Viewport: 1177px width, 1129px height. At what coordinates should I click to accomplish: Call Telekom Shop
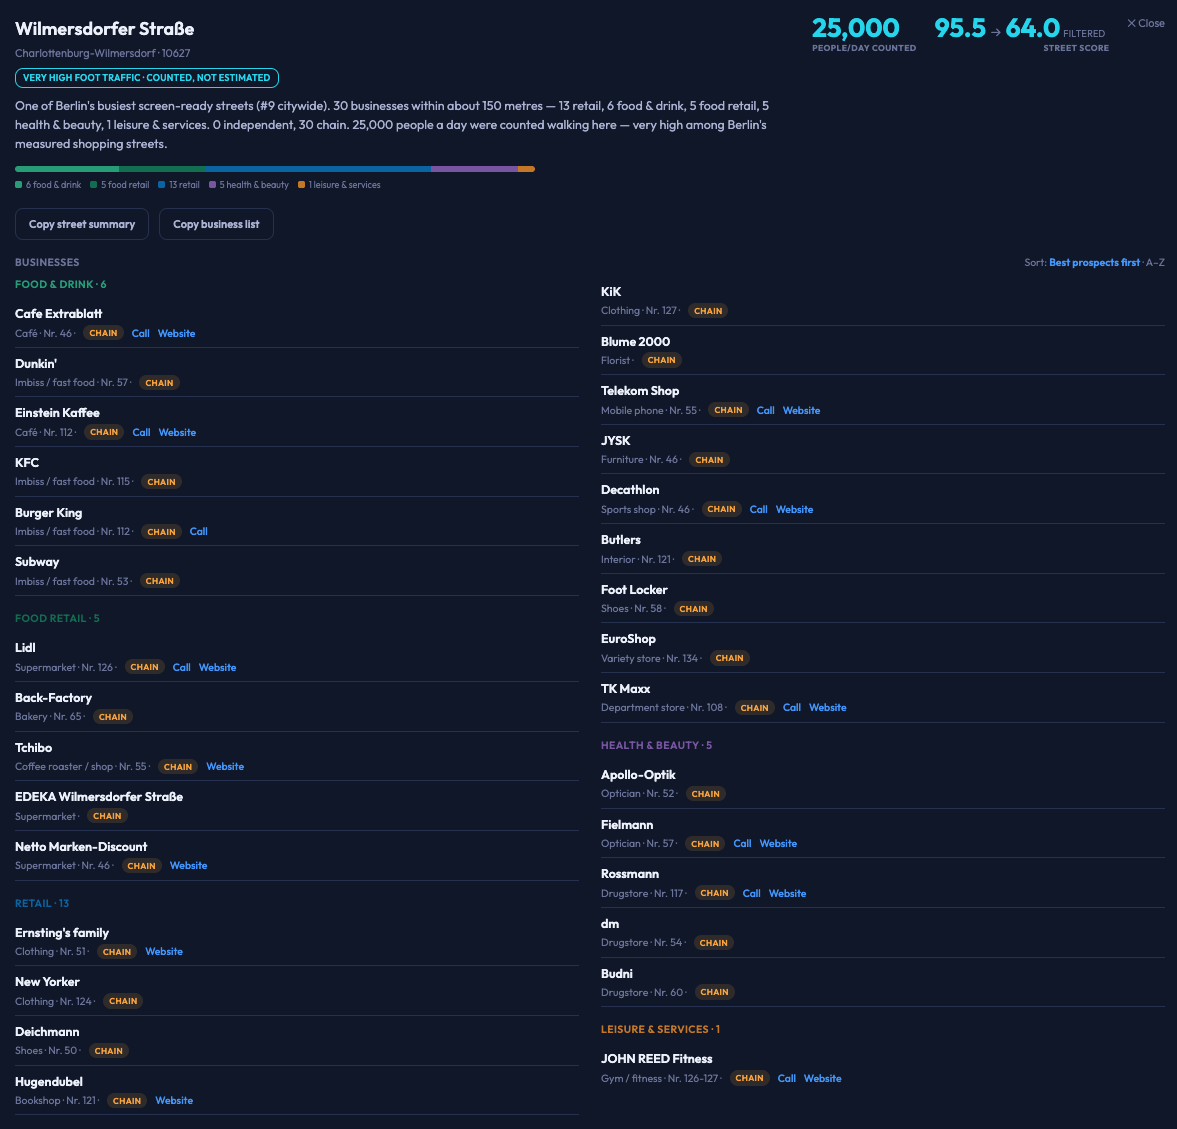[x=766, y=411]
